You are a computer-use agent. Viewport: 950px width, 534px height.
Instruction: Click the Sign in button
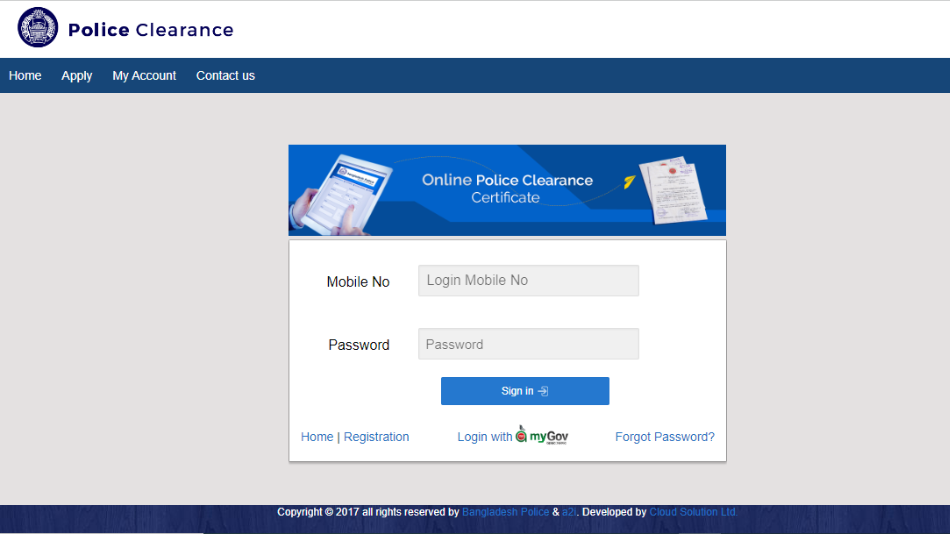point(525,391)
